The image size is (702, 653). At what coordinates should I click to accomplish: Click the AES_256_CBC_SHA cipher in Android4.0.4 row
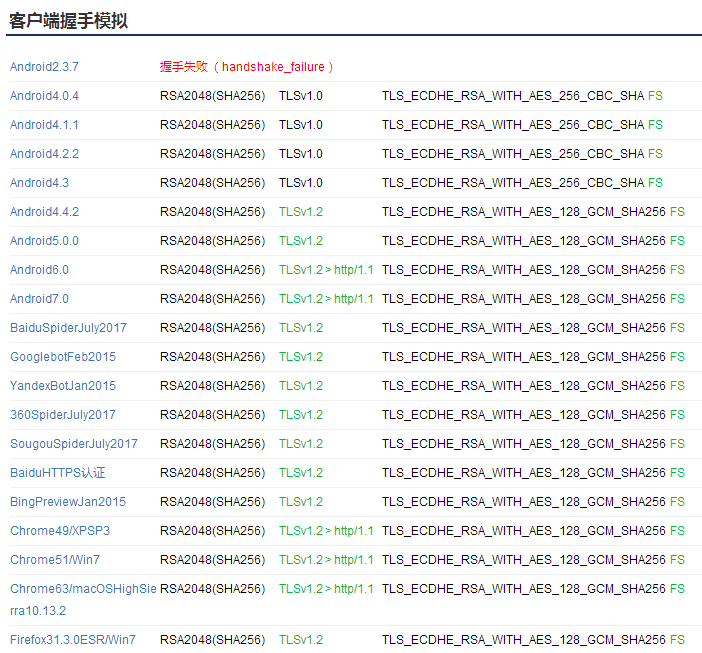[513, 96]
